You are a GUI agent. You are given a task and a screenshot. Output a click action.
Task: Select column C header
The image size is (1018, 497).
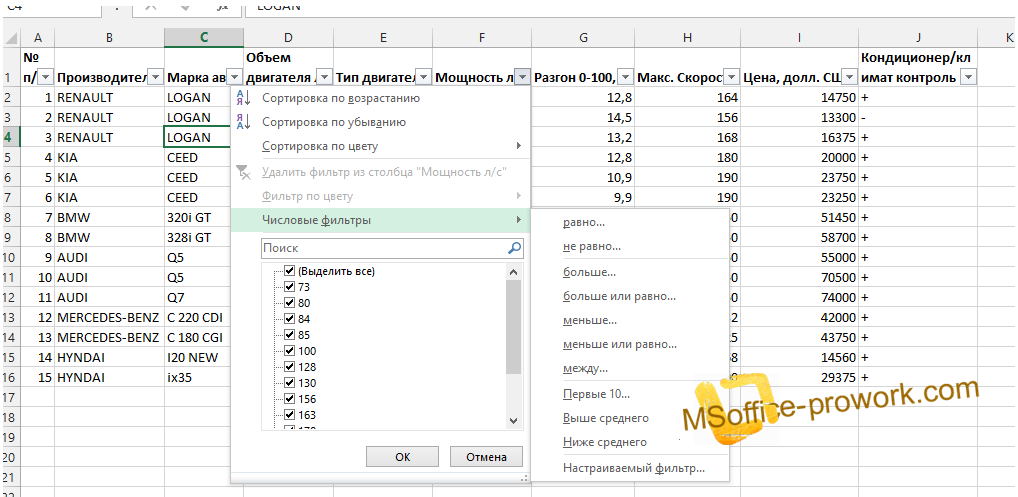pyautogui.click(x=204, y=38)
